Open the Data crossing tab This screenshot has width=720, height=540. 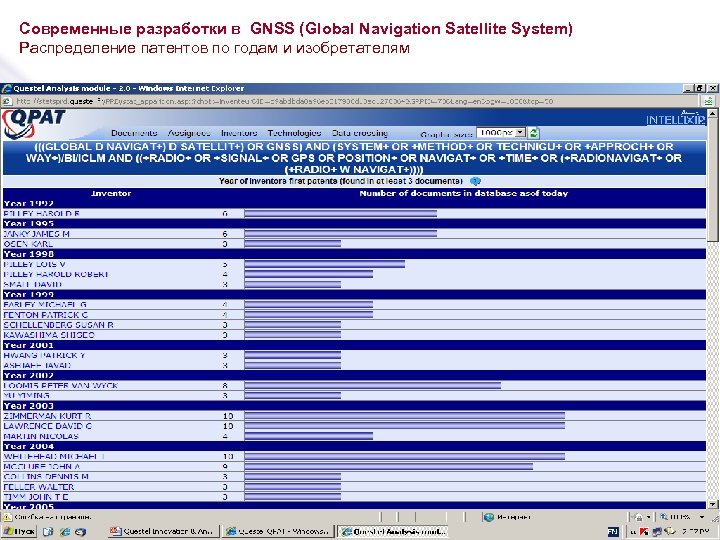coord(360,133)
